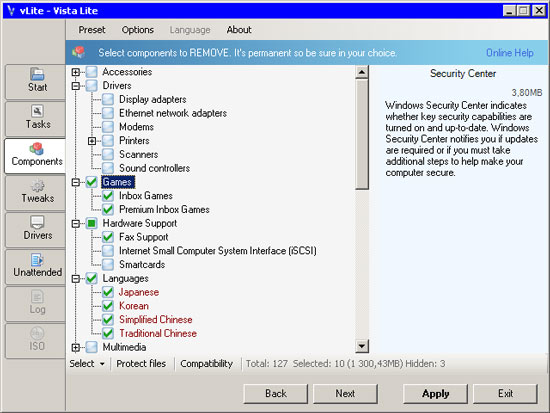This screenshot has height=413, width=550.
Task: Open the Preset menu
Action: pyautogui.click(x=92, y=30)
